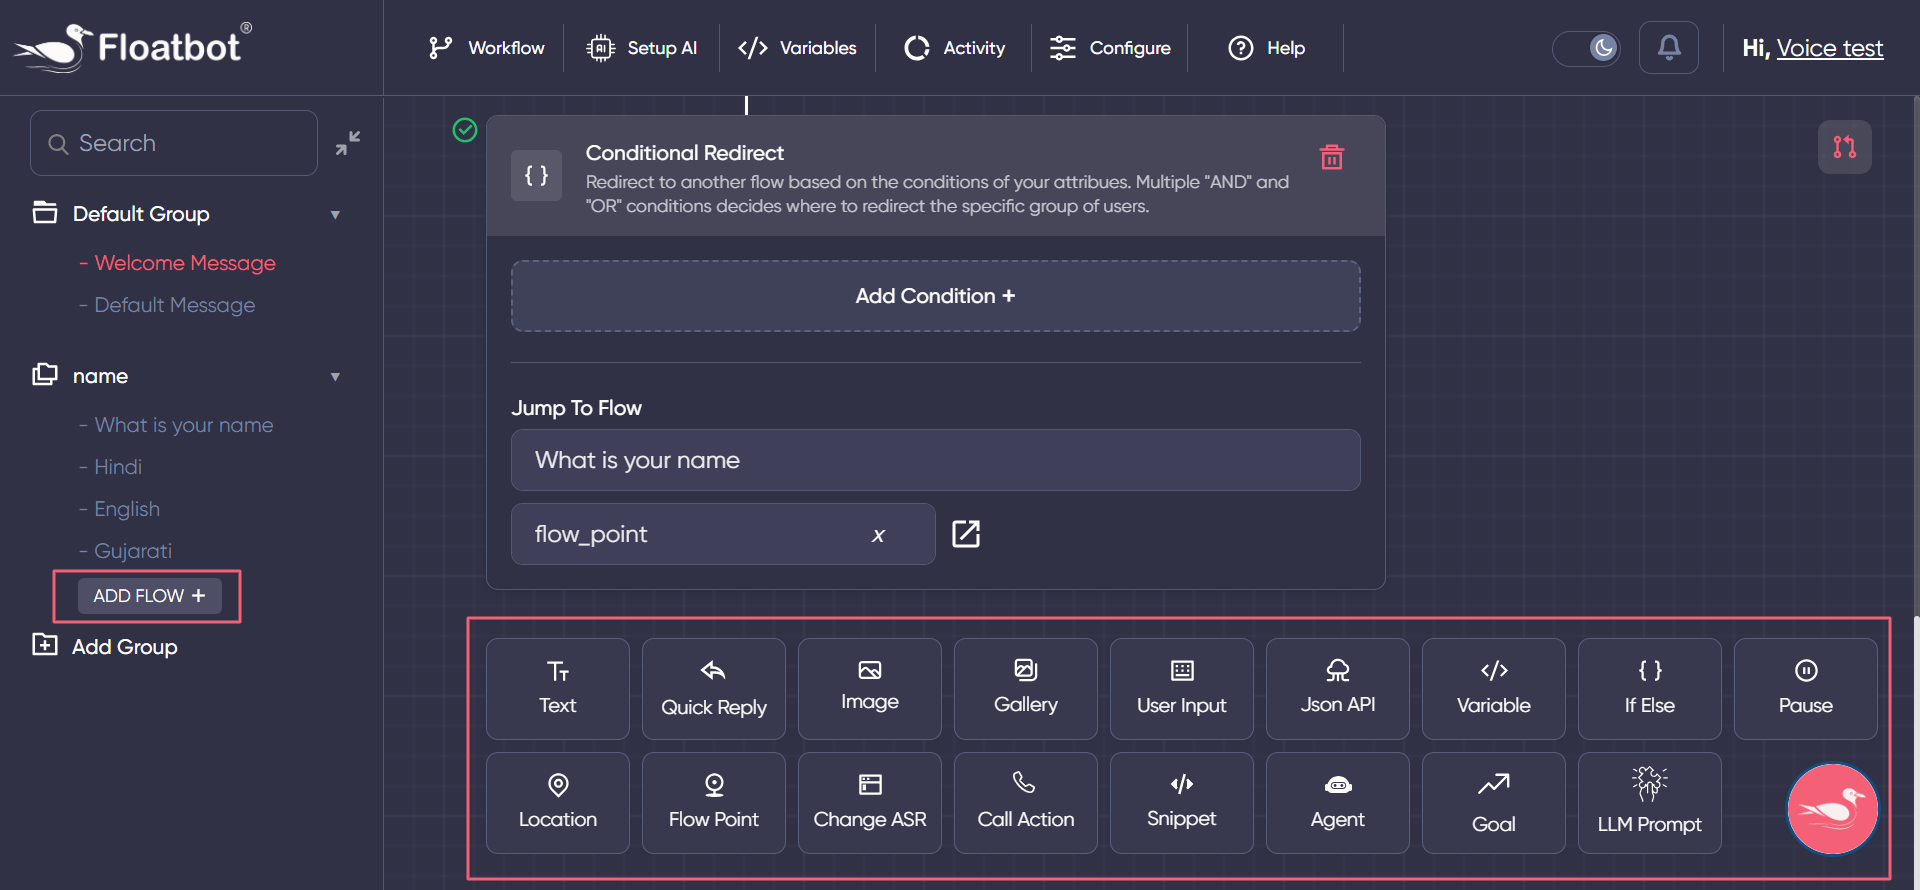1920x890 pixels.
Task: Add an Agent block
Action: (x=1338, y=803)
